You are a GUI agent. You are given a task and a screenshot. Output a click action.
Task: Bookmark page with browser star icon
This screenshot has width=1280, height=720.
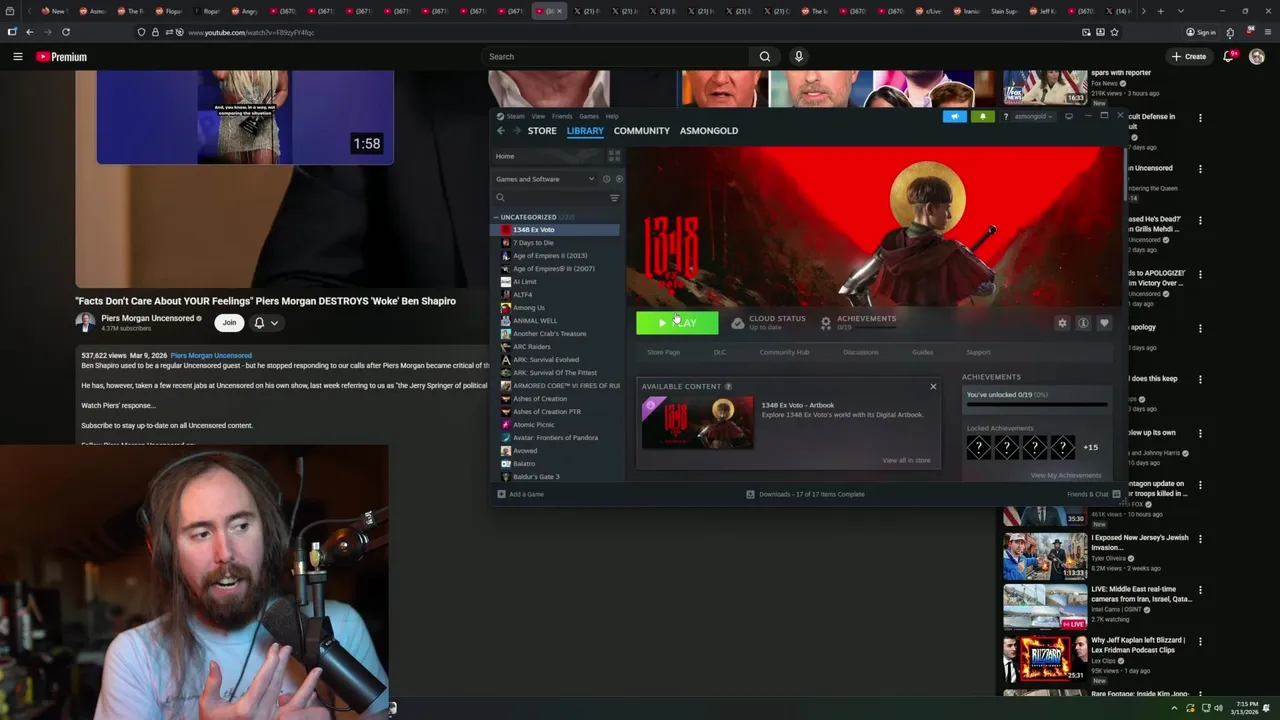[1114, 32]
